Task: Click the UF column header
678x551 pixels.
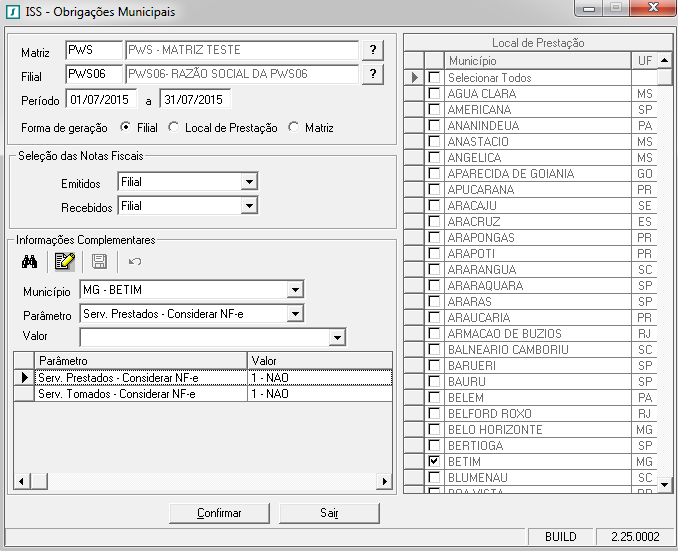Action: pos(644,61)
